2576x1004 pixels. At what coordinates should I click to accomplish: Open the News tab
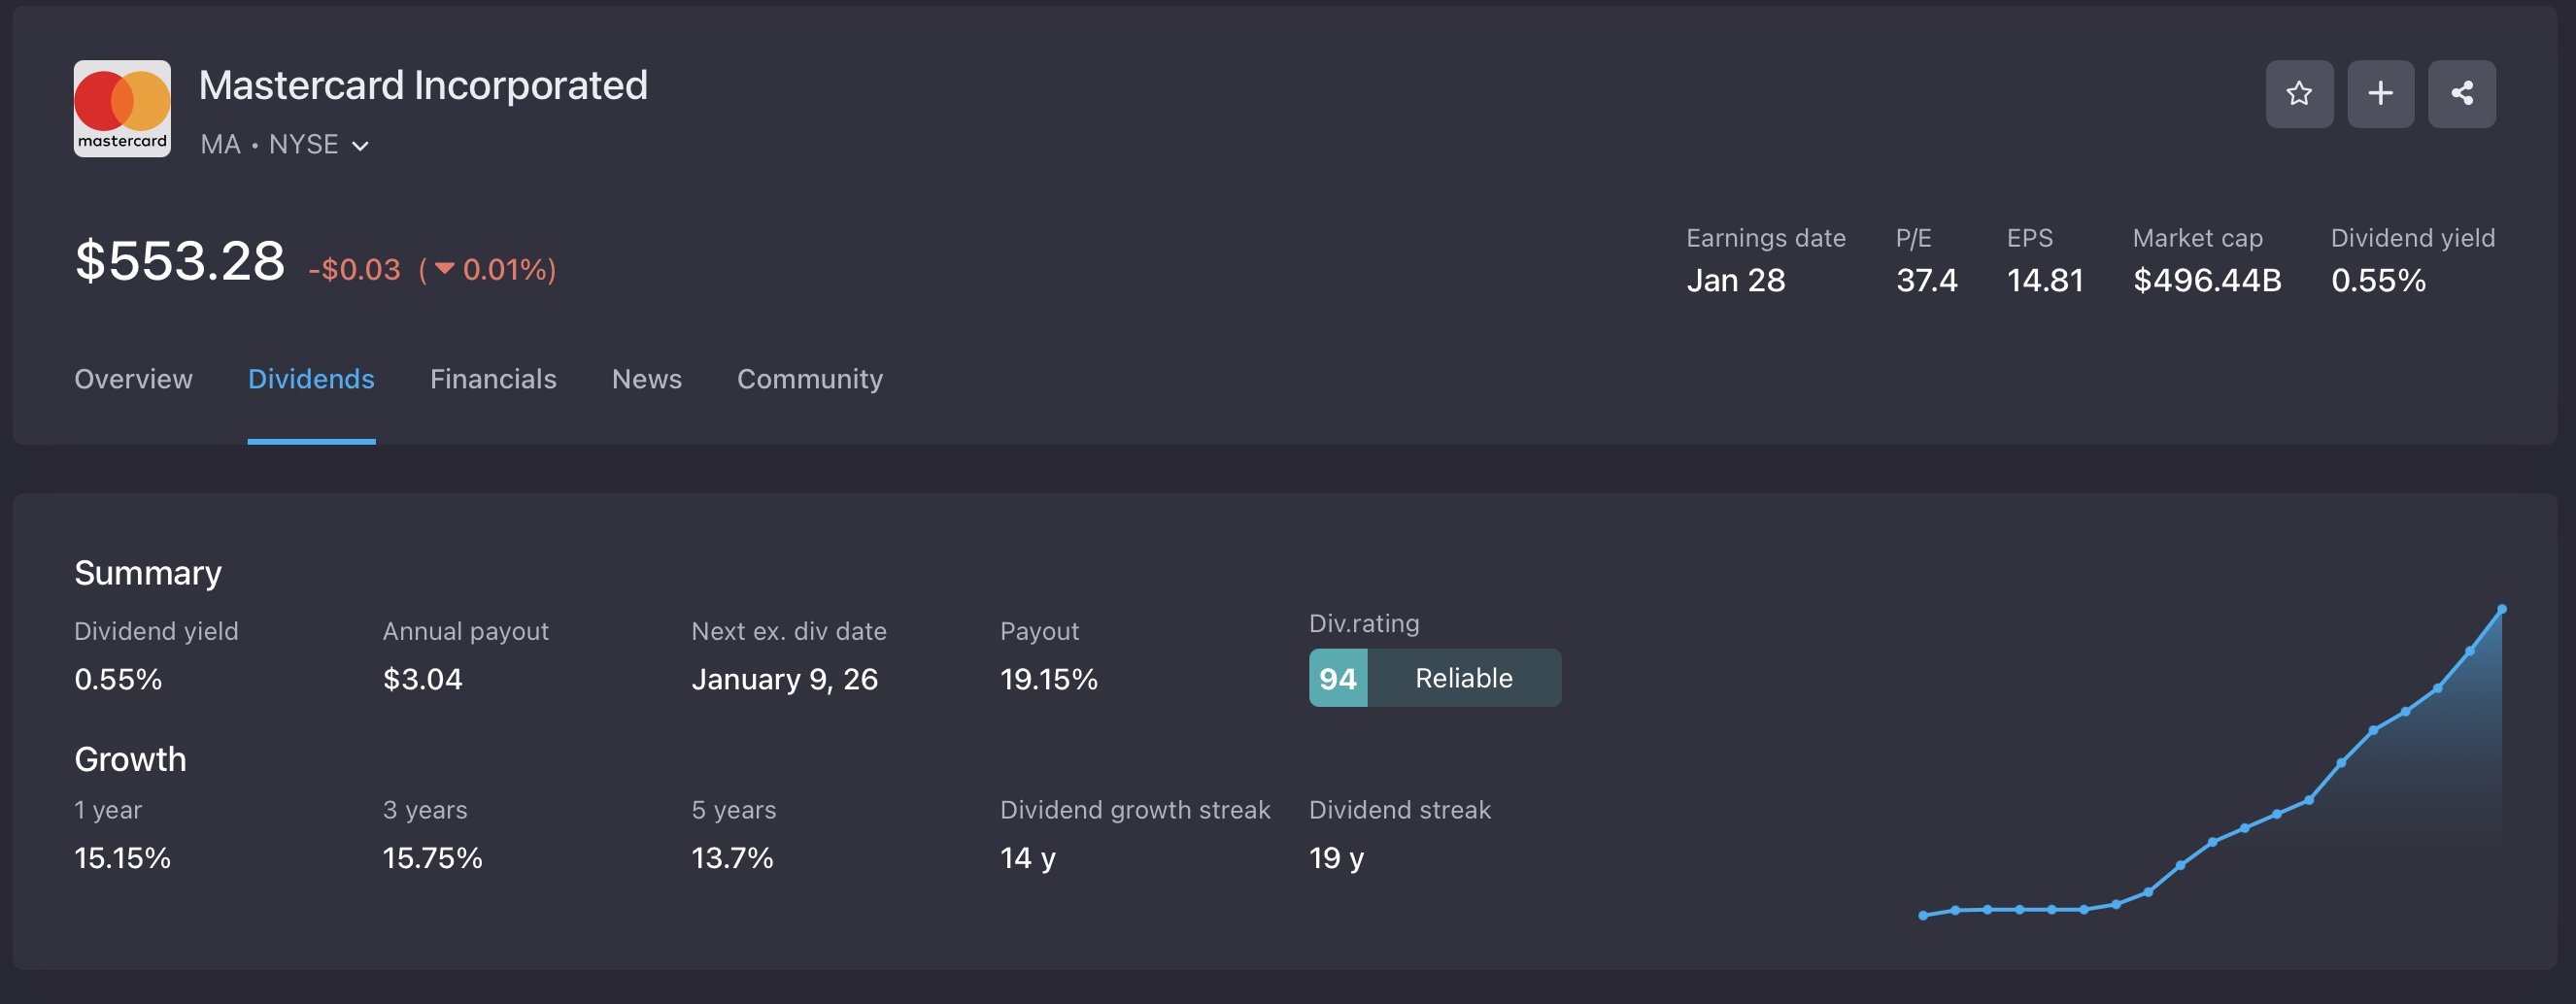(x=646, y=379)
